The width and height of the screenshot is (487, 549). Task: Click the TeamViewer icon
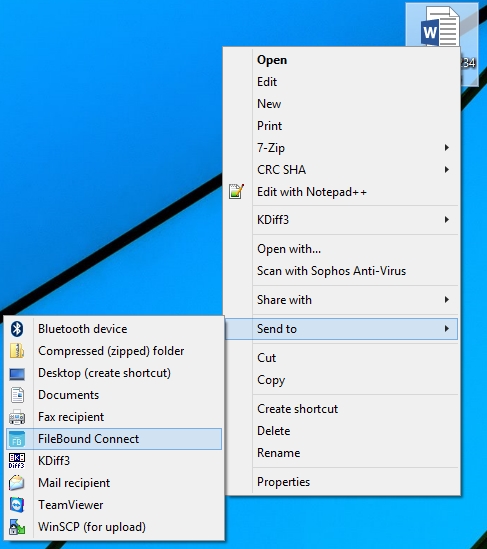(17, 505)
